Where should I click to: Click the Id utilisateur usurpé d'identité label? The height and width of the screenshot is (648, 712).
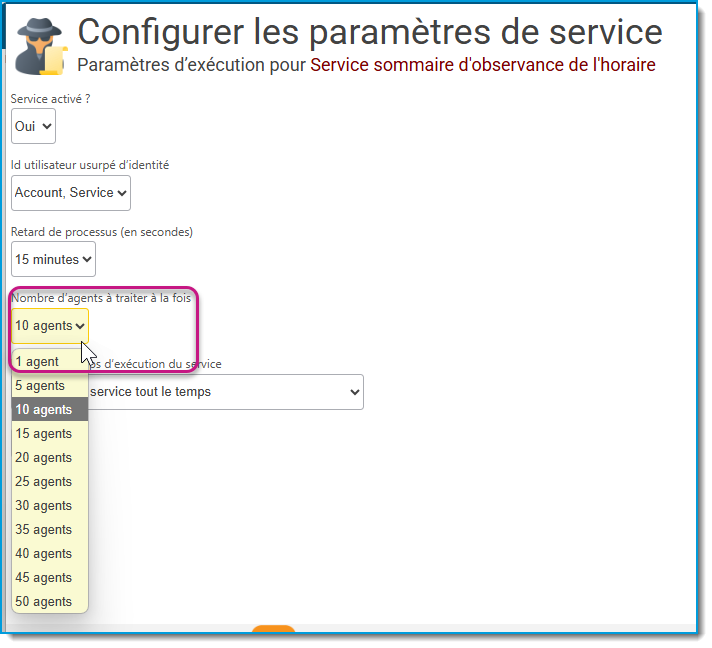90,165
